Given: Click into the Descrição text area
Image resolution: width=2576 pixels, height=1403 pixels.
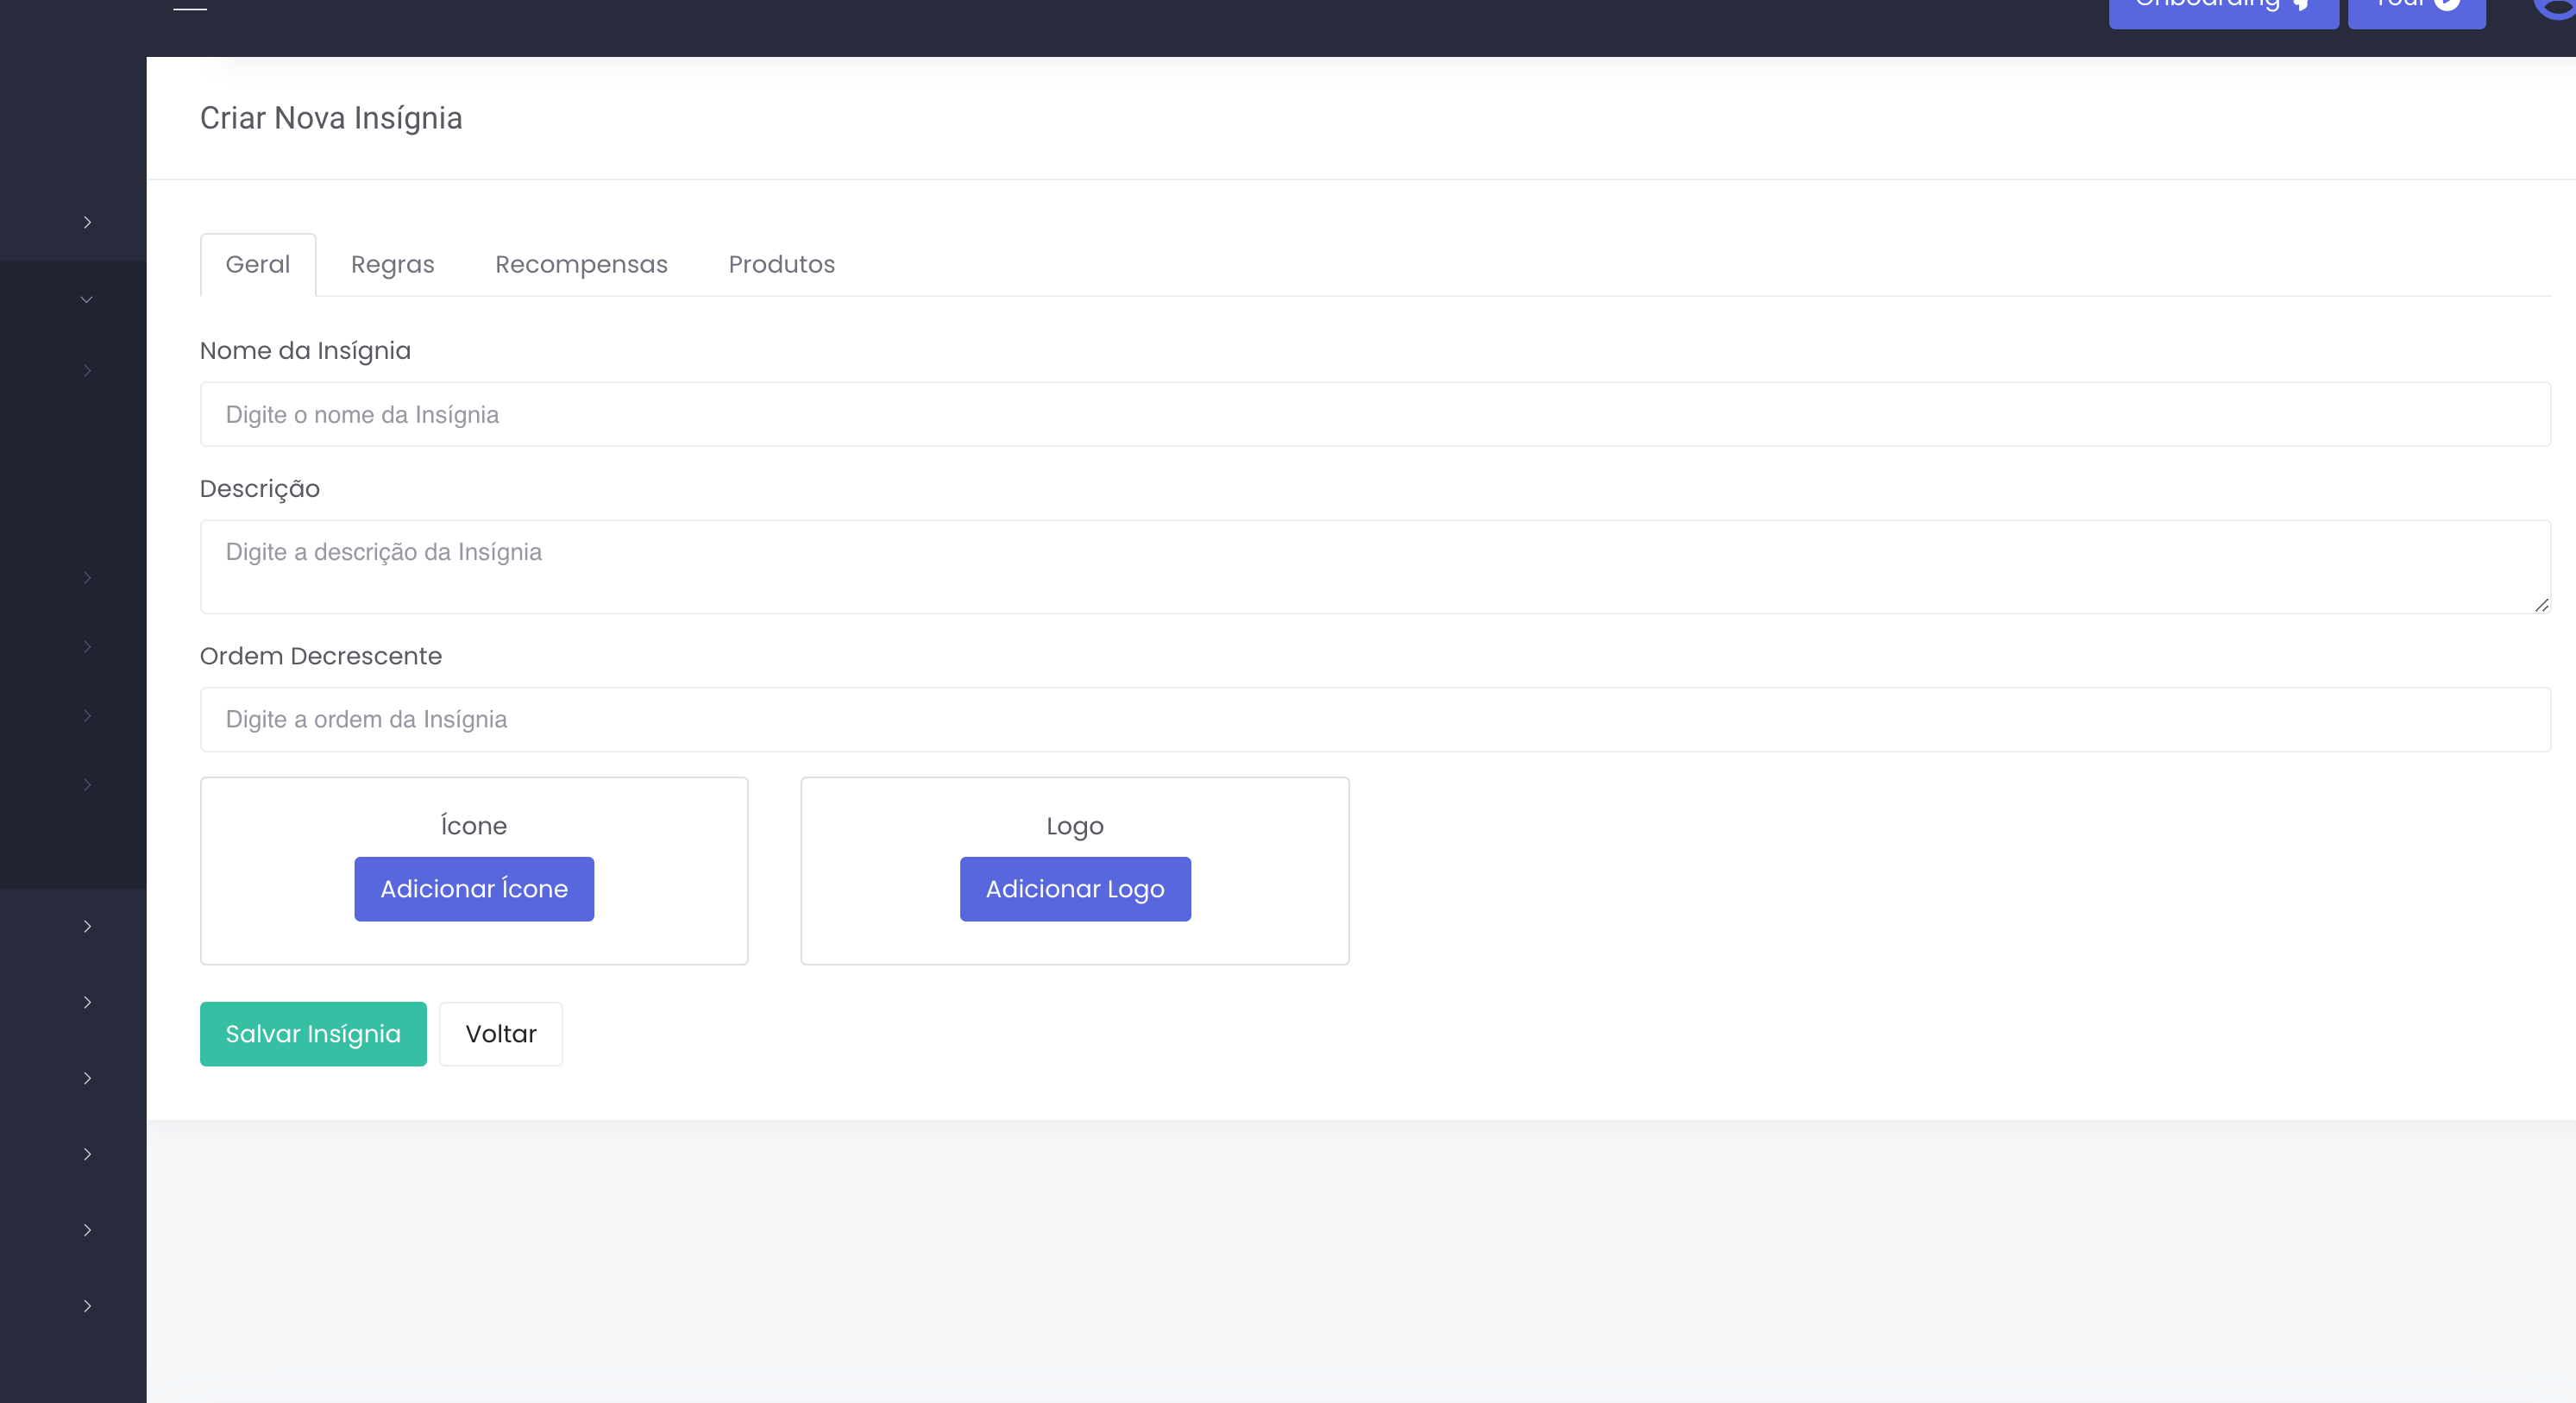Looking at the screenshot, I should 1375,566.
